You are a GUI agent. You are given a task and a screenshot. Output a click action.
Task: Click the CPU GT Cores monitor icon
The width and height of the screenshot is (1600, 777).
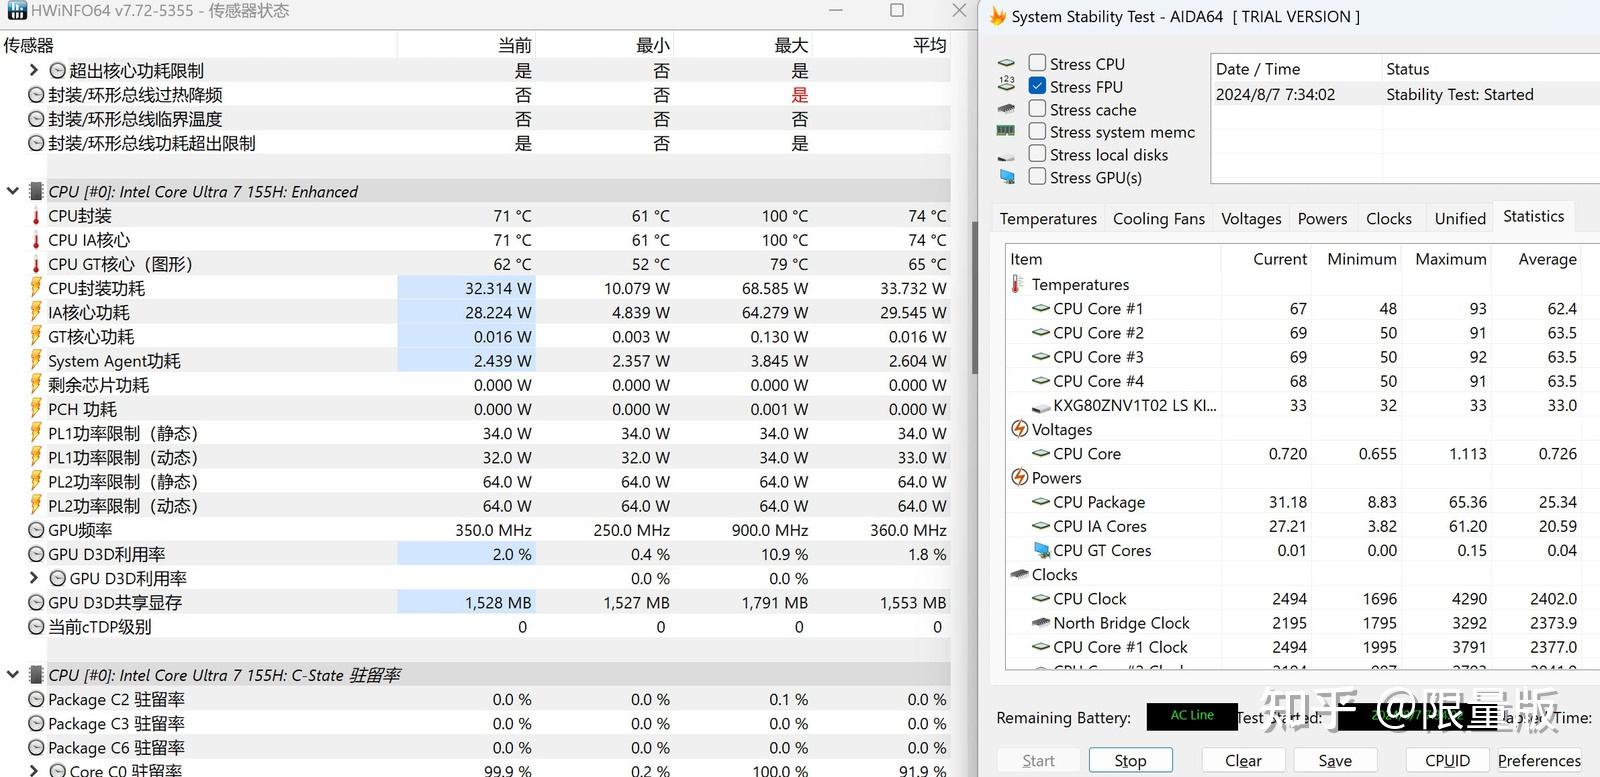click(1041, 550)
